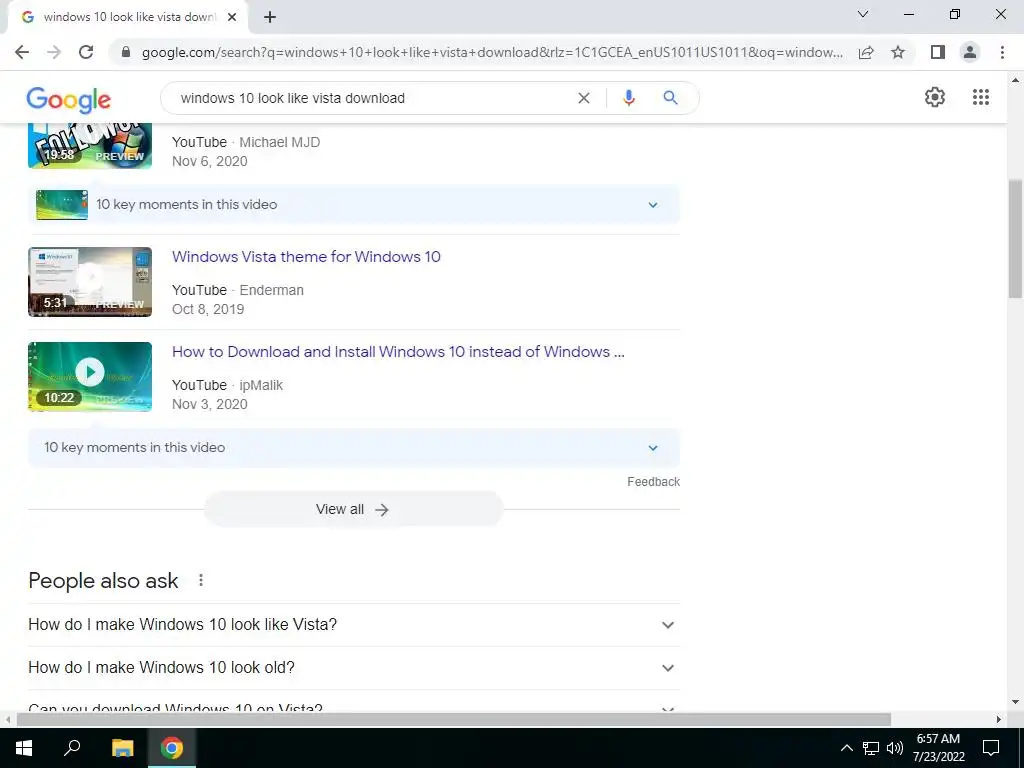Show hidden system tray icons
This screenshot has width=1024, height=768.
tap(846, 748)
